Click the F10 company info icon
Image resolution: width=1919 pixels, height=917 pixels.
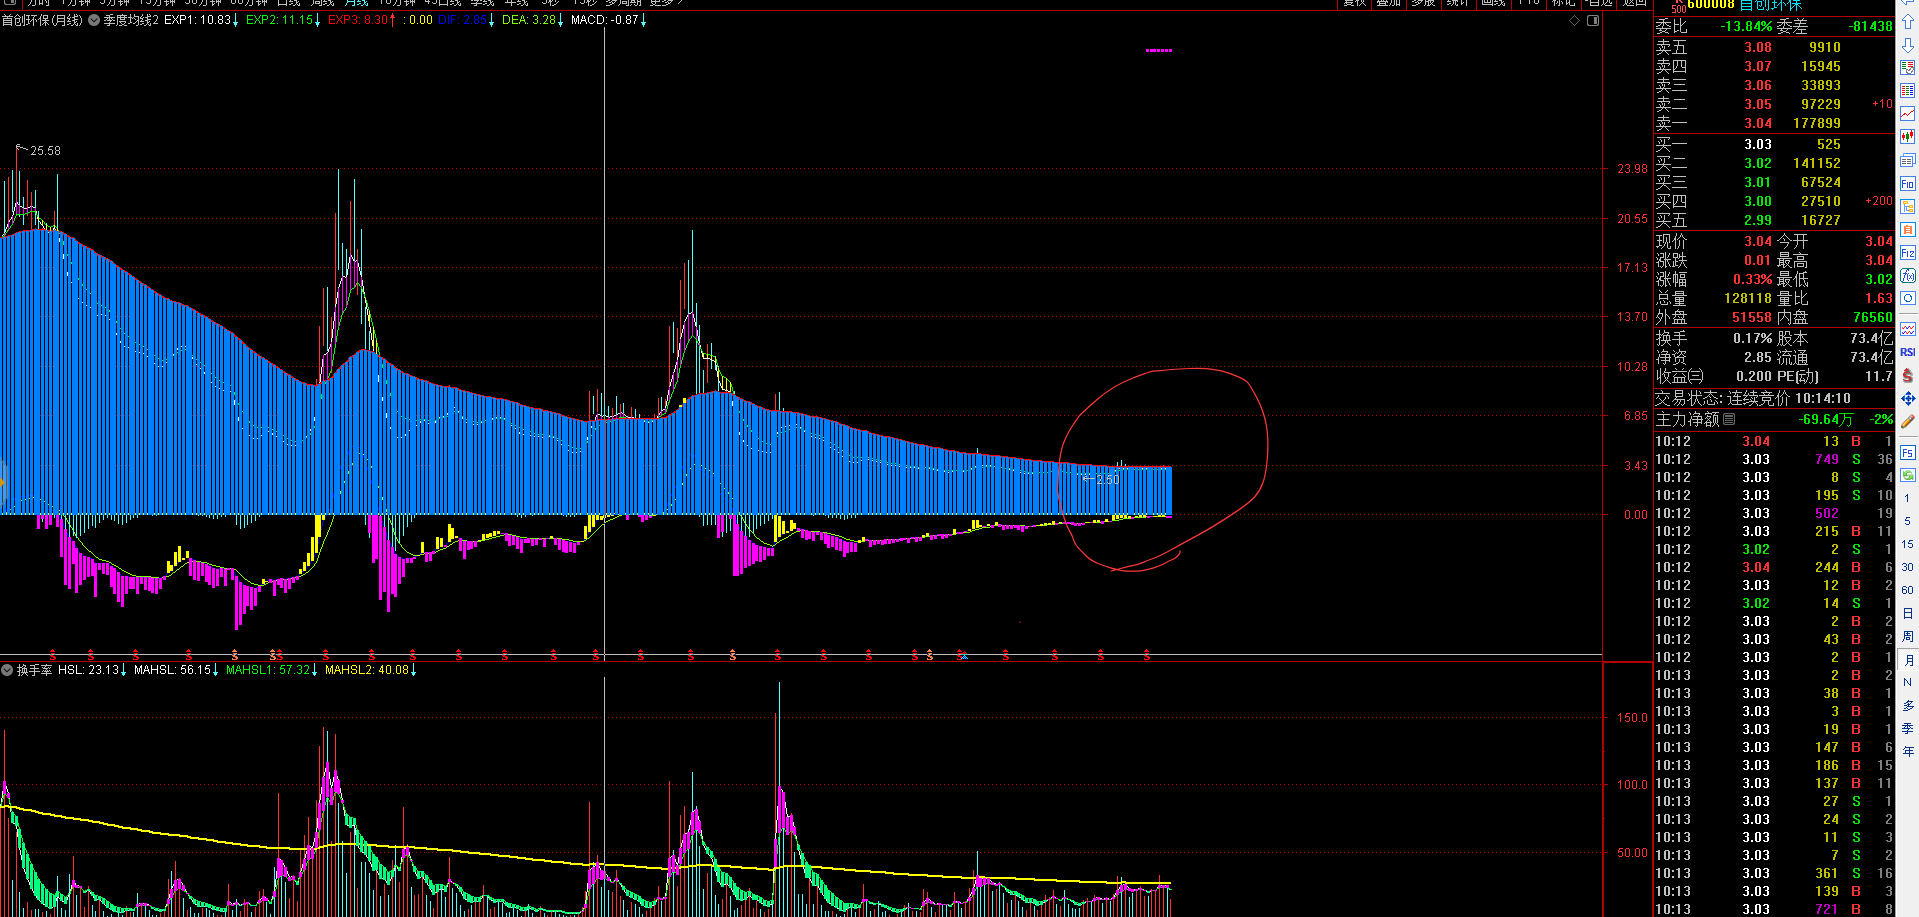1908,183
